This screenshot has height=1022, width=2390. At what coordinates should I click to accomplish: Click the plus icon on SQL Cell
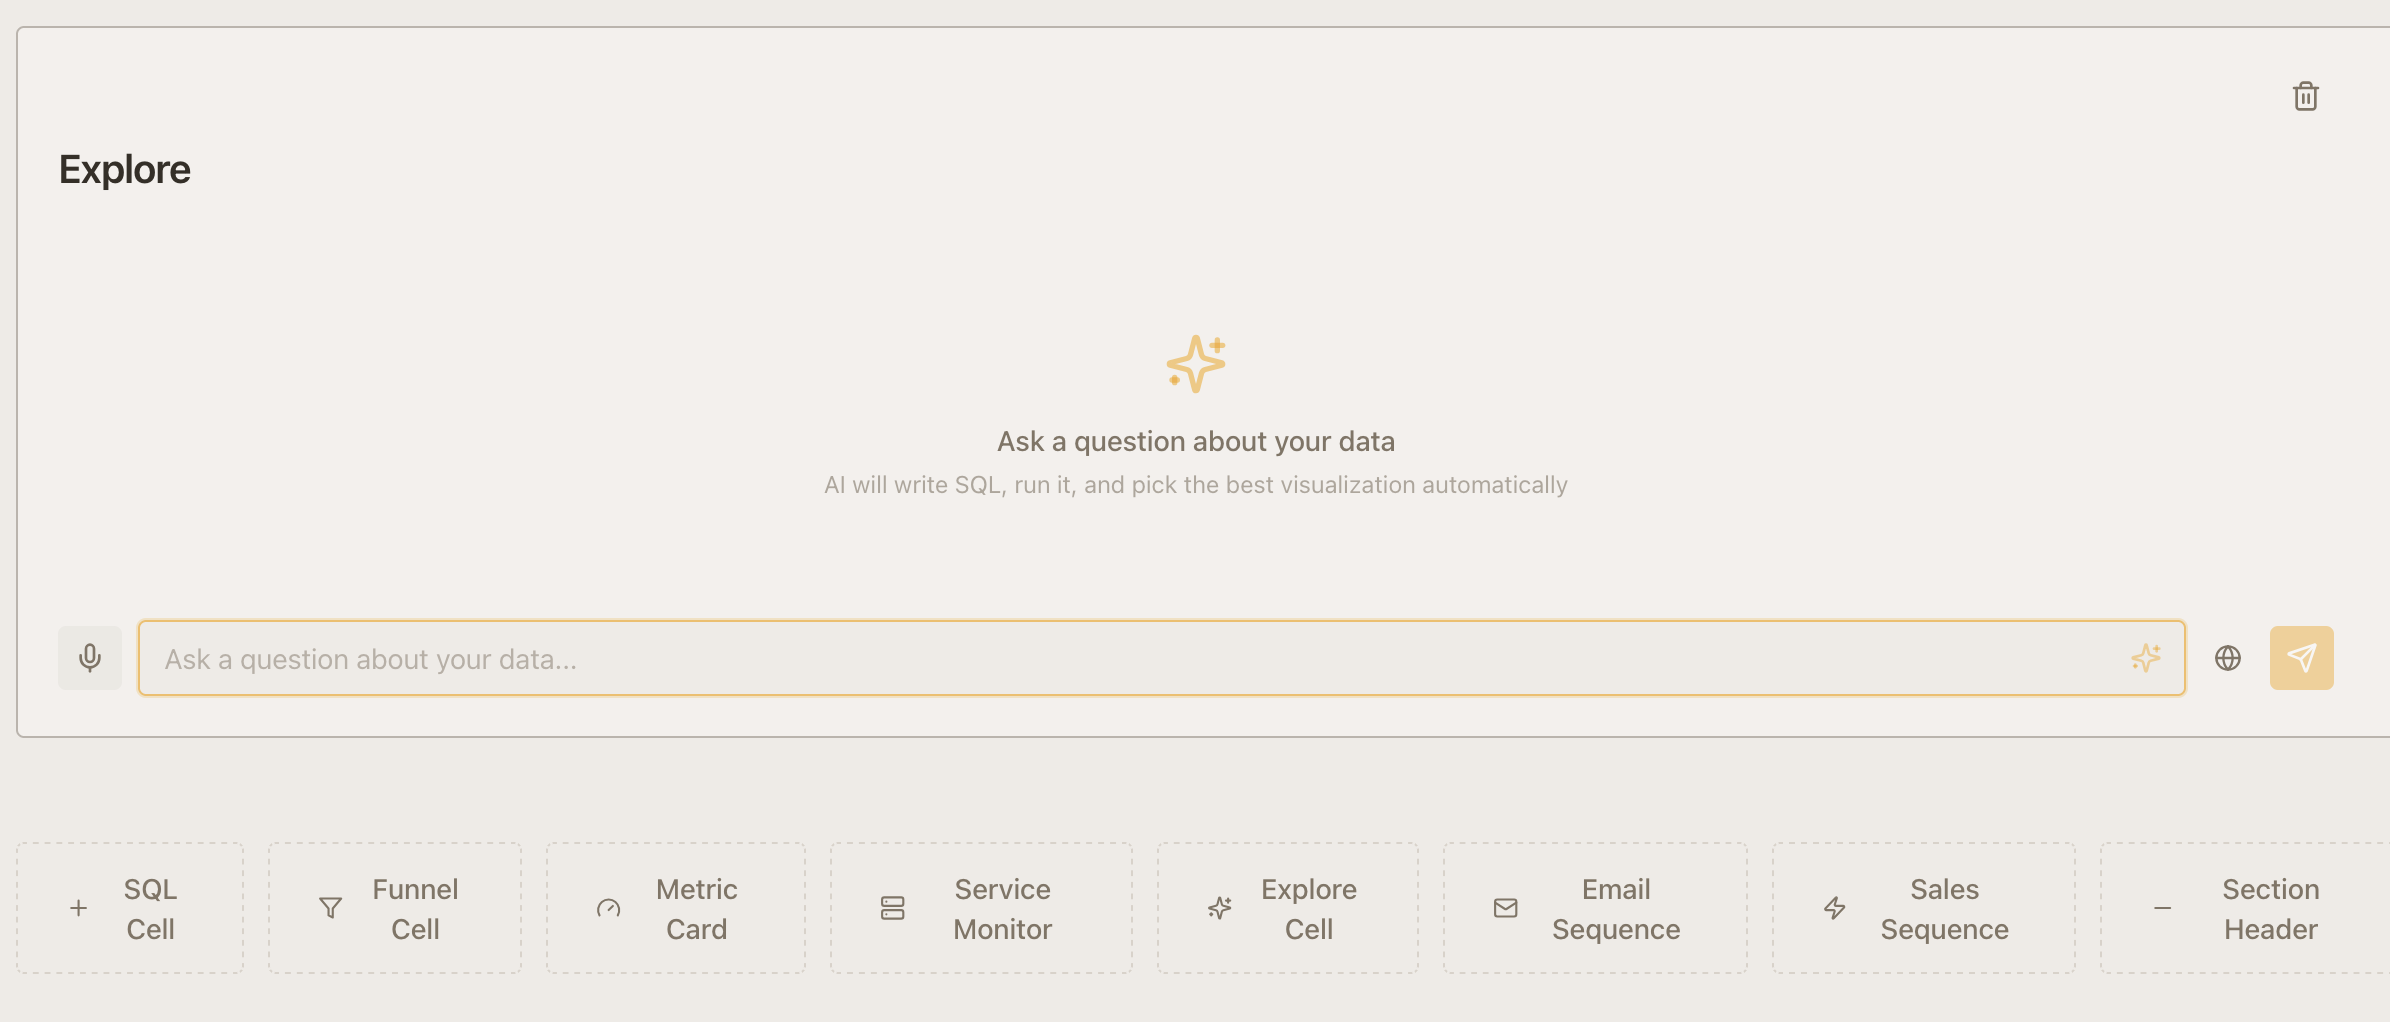click(78, 908)
